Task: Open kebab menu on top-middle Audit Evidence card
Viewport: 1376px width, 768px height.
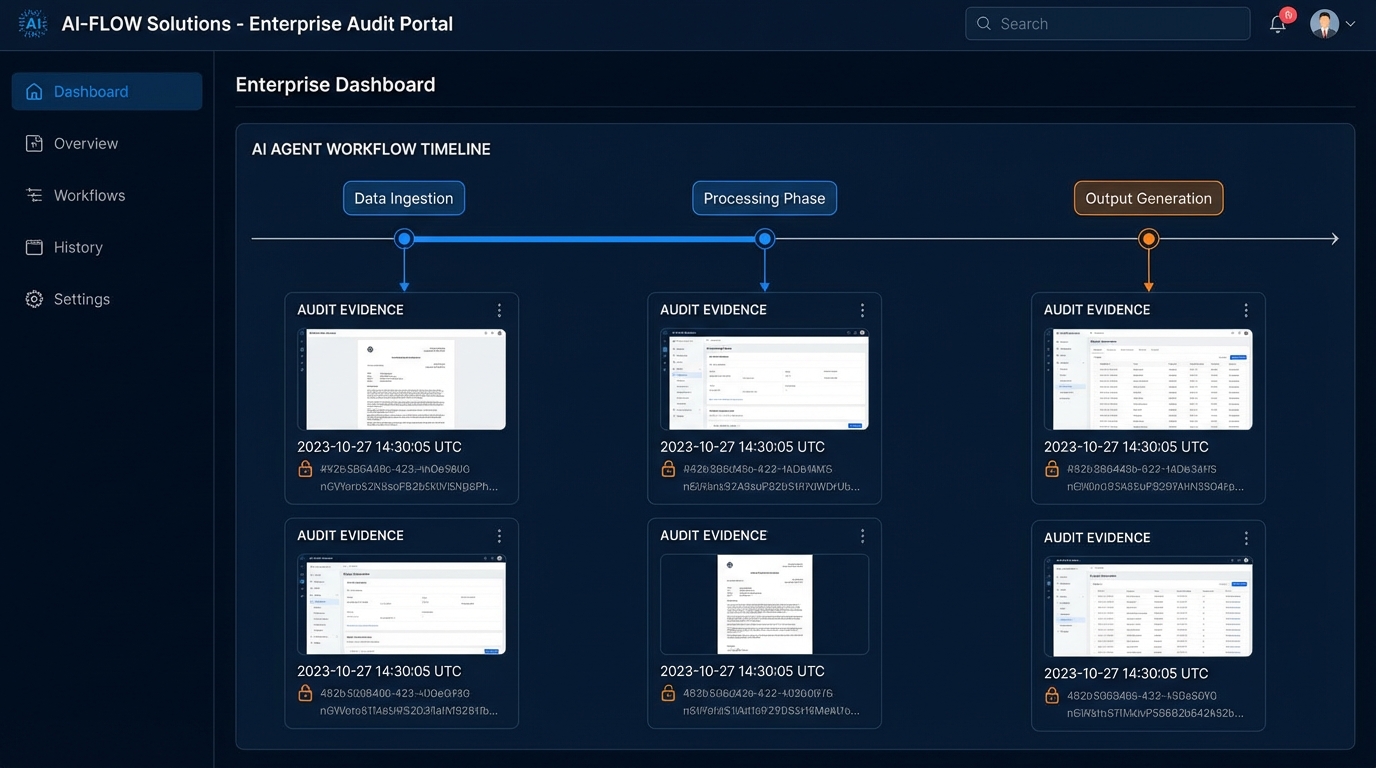Action: coord(862,311)
